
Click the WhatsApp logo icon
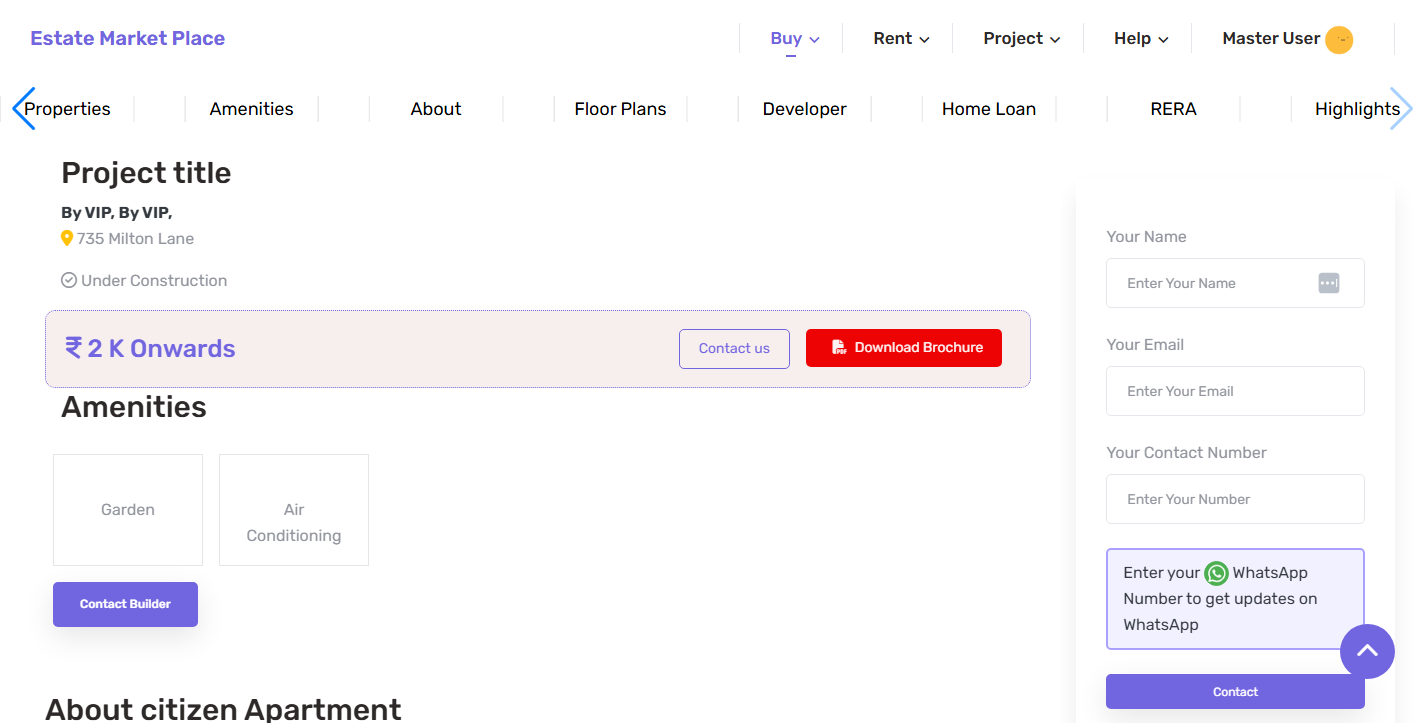click(1216, 573)
